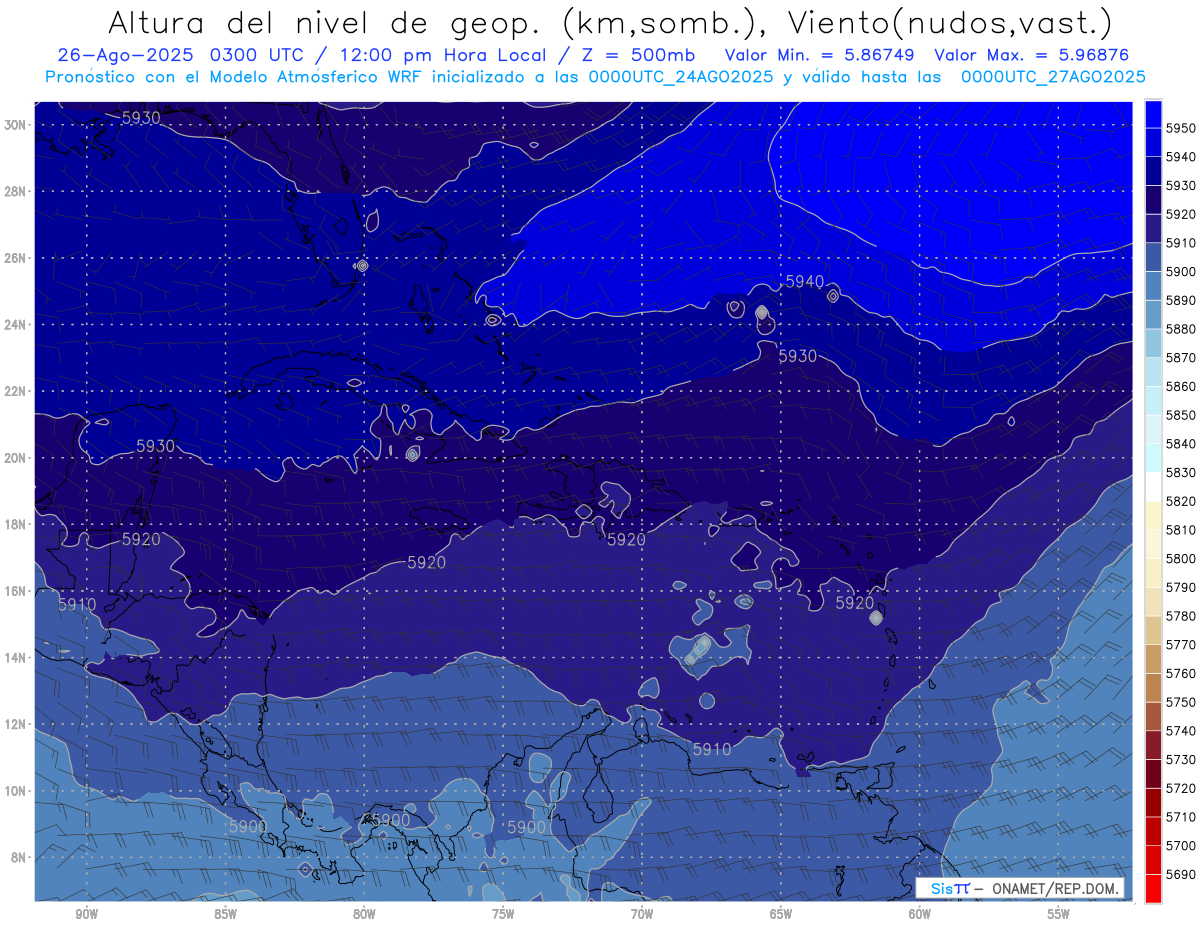Click legend swatch between 5940 and 5950
1200x927 pixels.
[x=1152, y=143]
